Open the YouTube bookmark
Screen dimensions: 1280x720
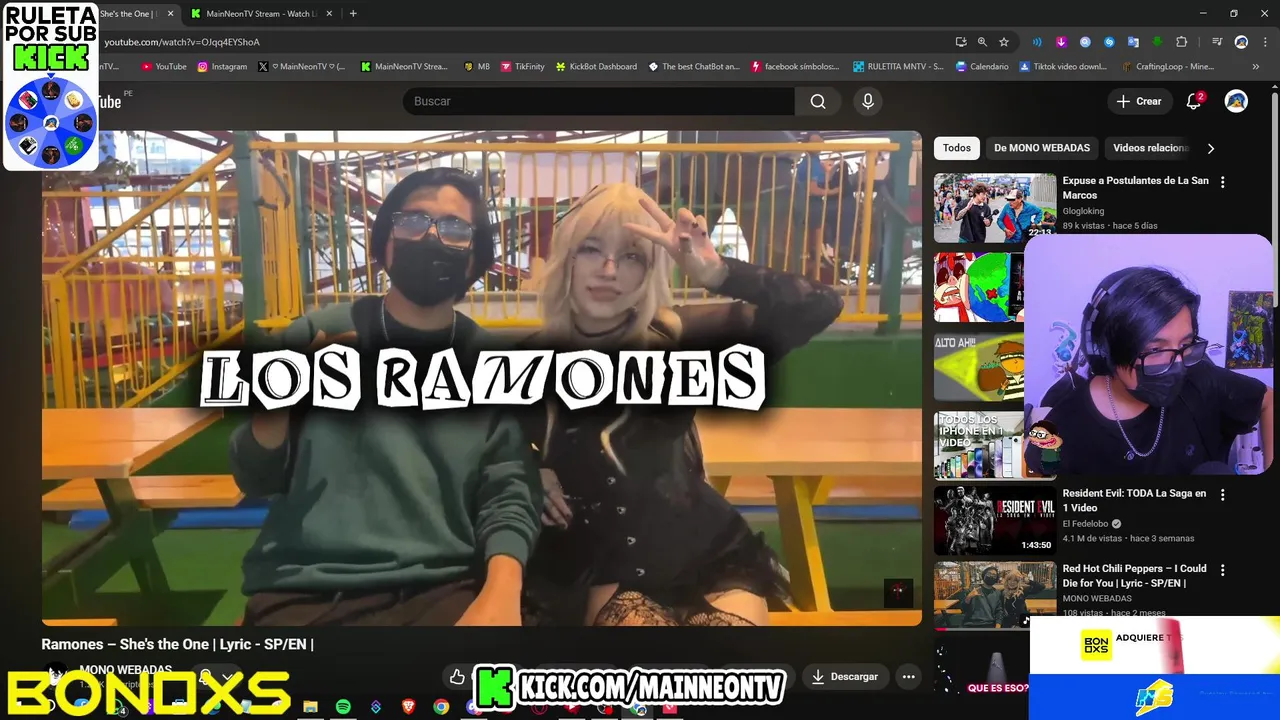click(x=164, y=67)
